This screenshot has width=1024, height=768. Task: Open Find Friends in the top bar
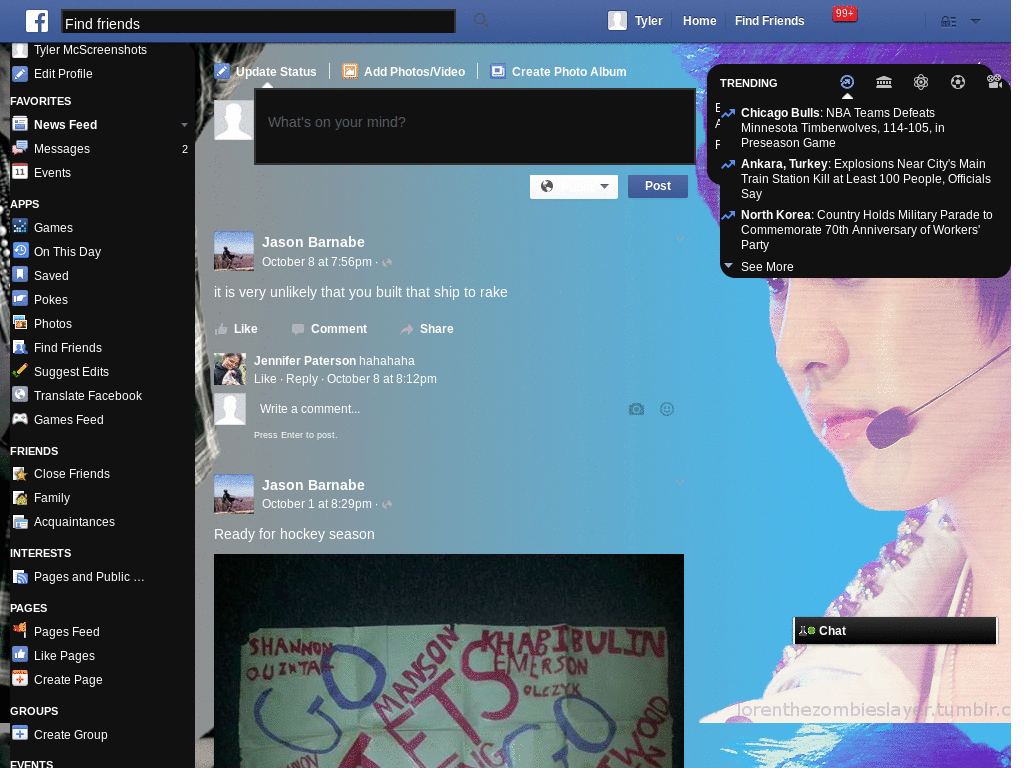pos(769,21)
